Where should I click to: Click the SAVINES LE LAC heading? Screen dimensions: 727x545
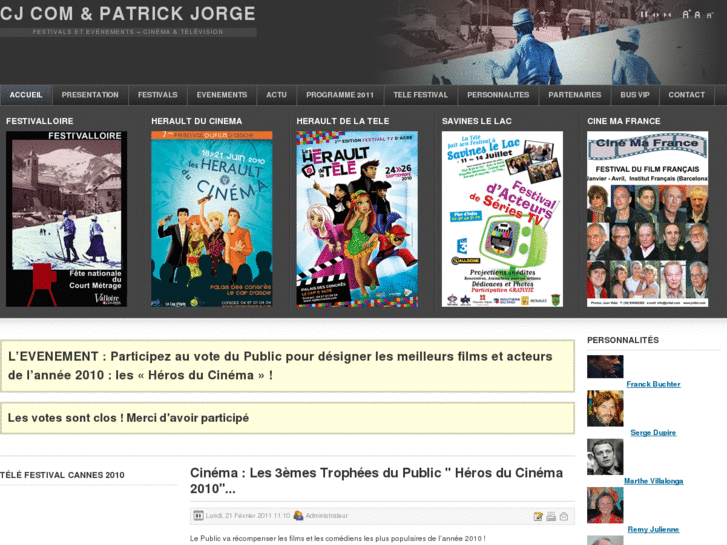tap(477, 121)
